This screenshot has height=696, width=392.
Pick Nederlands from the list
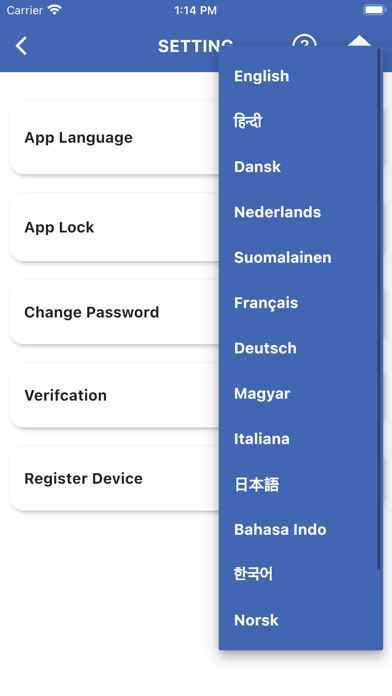277,212
